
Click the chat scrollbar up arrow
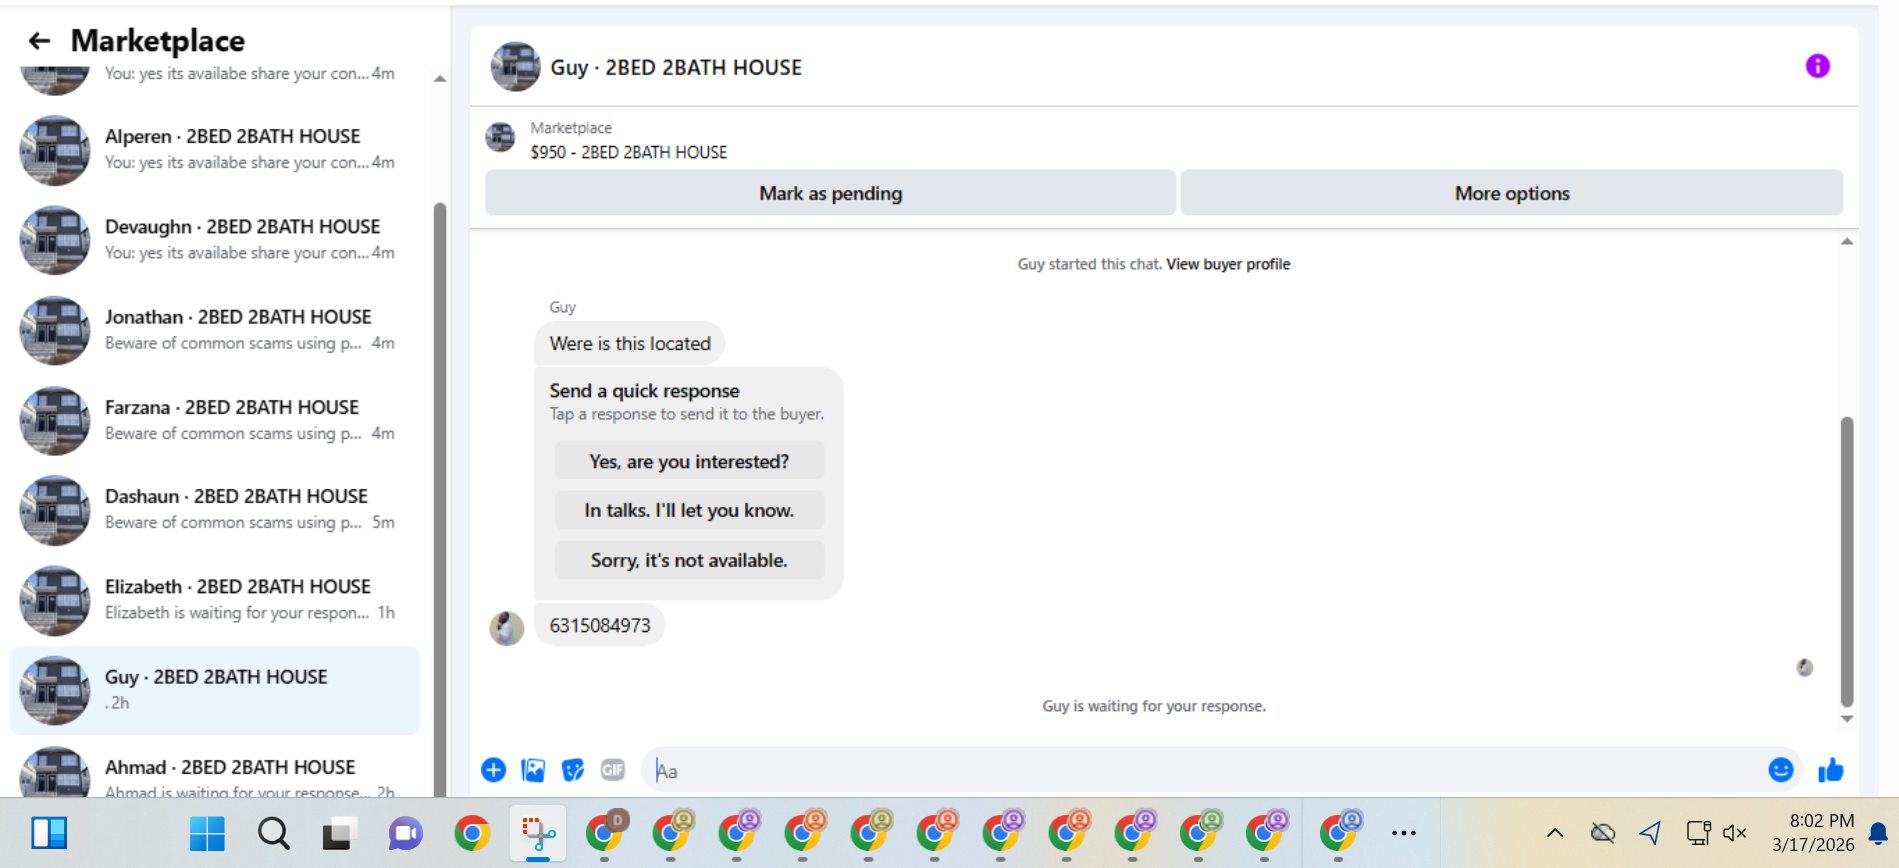(x=1847, y=241)
